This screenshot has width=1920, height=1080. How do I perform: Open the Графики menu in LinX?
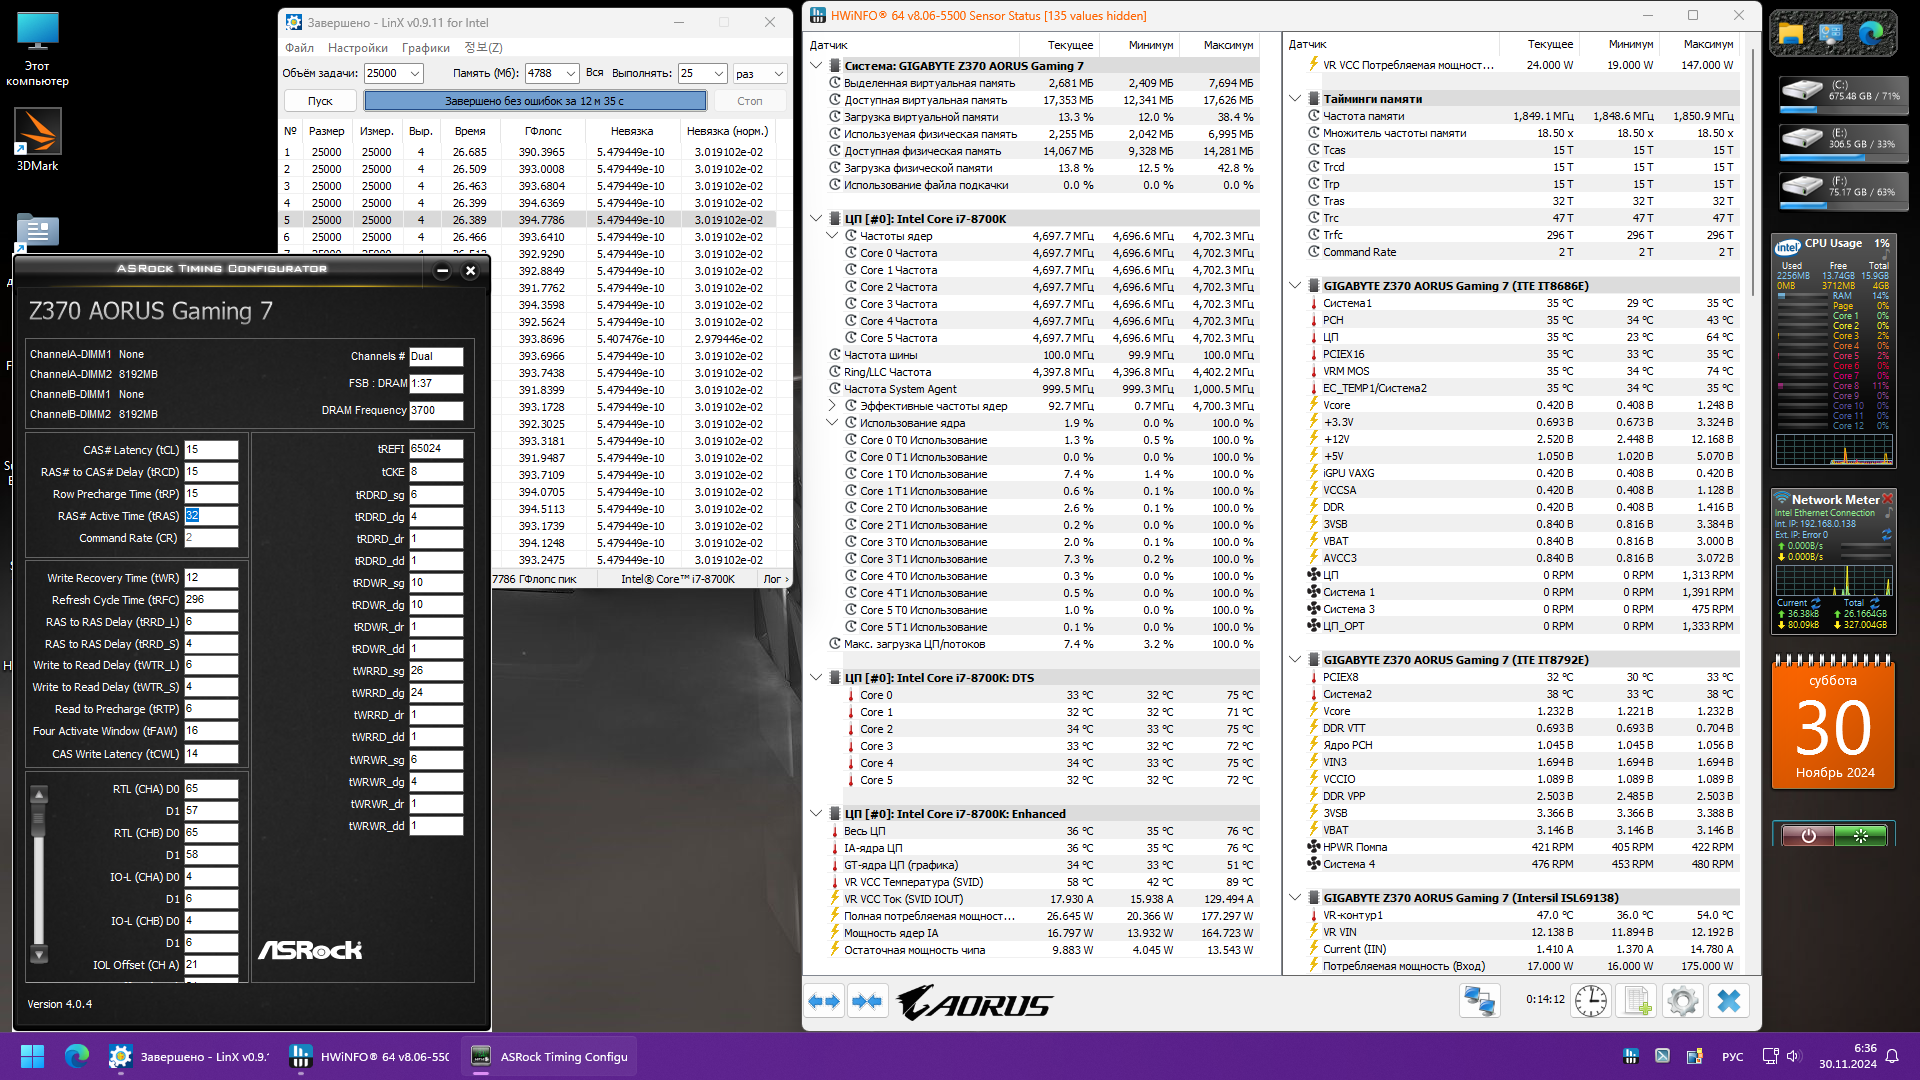click(425, 48)
